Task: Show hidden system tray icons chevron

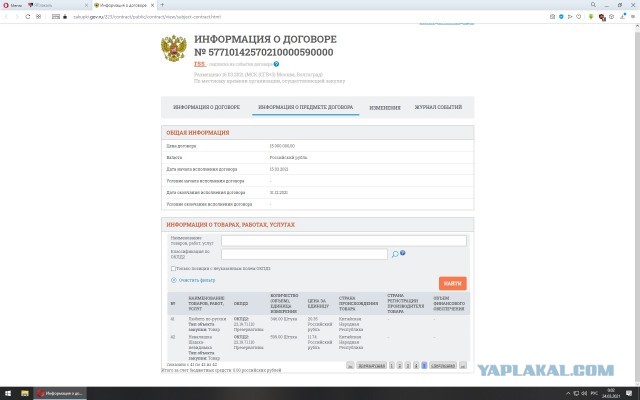Action: 568,393
